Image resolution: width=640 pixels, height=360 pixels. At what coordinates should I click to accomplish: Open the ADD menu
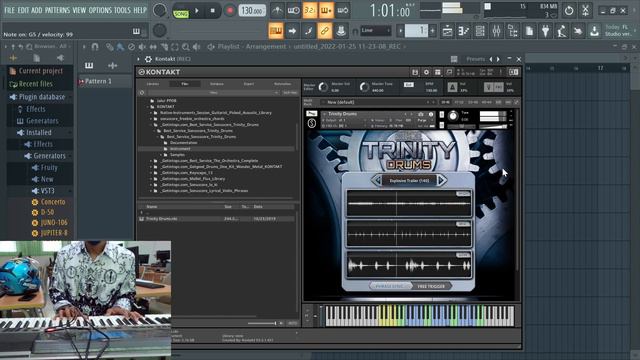pyautogui.click(x=37, y=10)
